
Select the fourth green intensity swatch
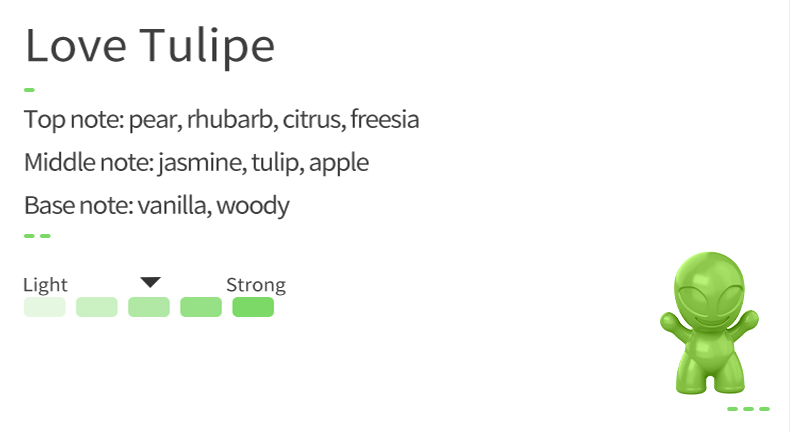(x=201, y=307)
